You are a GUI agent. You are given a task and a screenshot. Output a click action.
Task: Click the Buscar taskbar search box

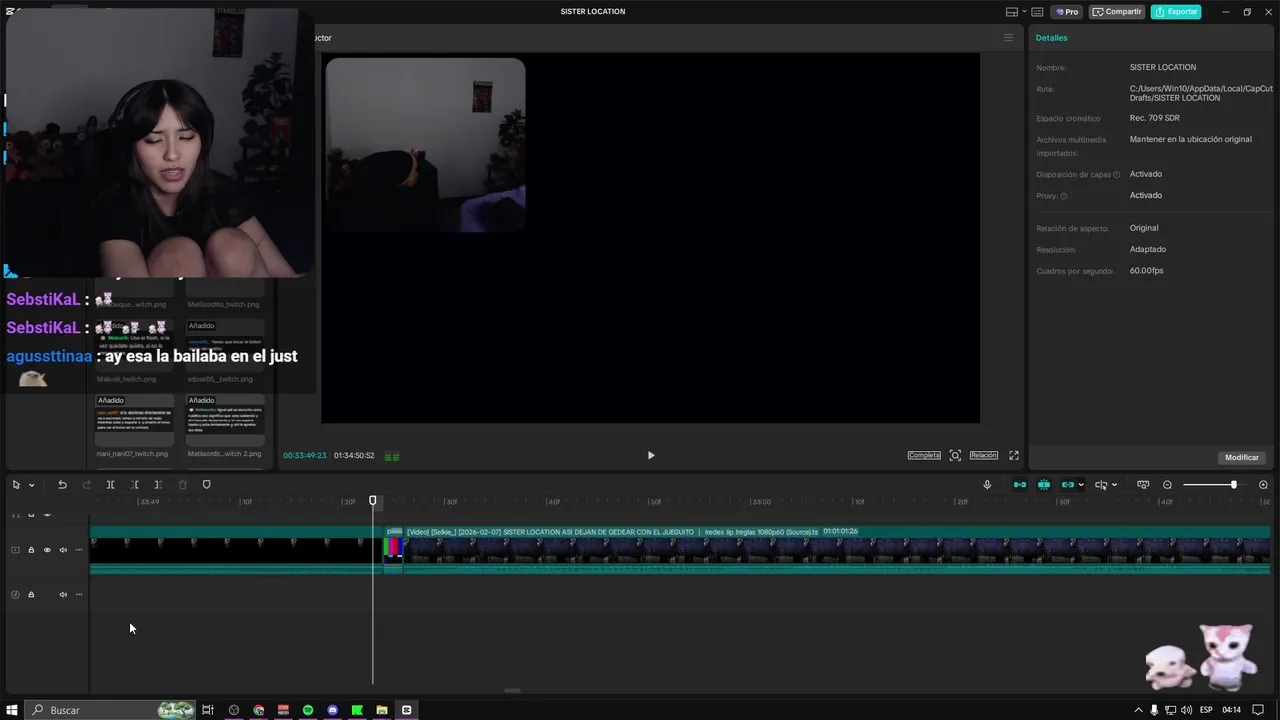pyautogui.click(x=110, y=710)
